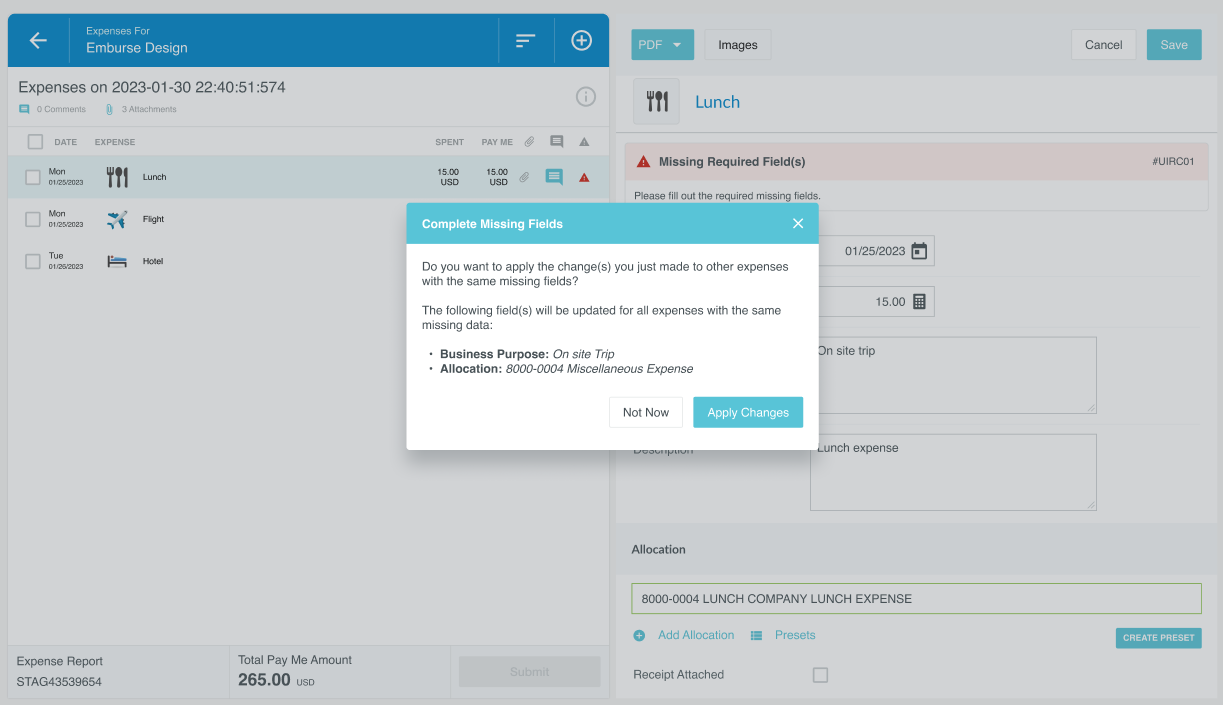The image size is (1223, 705).
Task: Click the allocation field 8000-0004 LUNCH
Action: tap(915, 599)
